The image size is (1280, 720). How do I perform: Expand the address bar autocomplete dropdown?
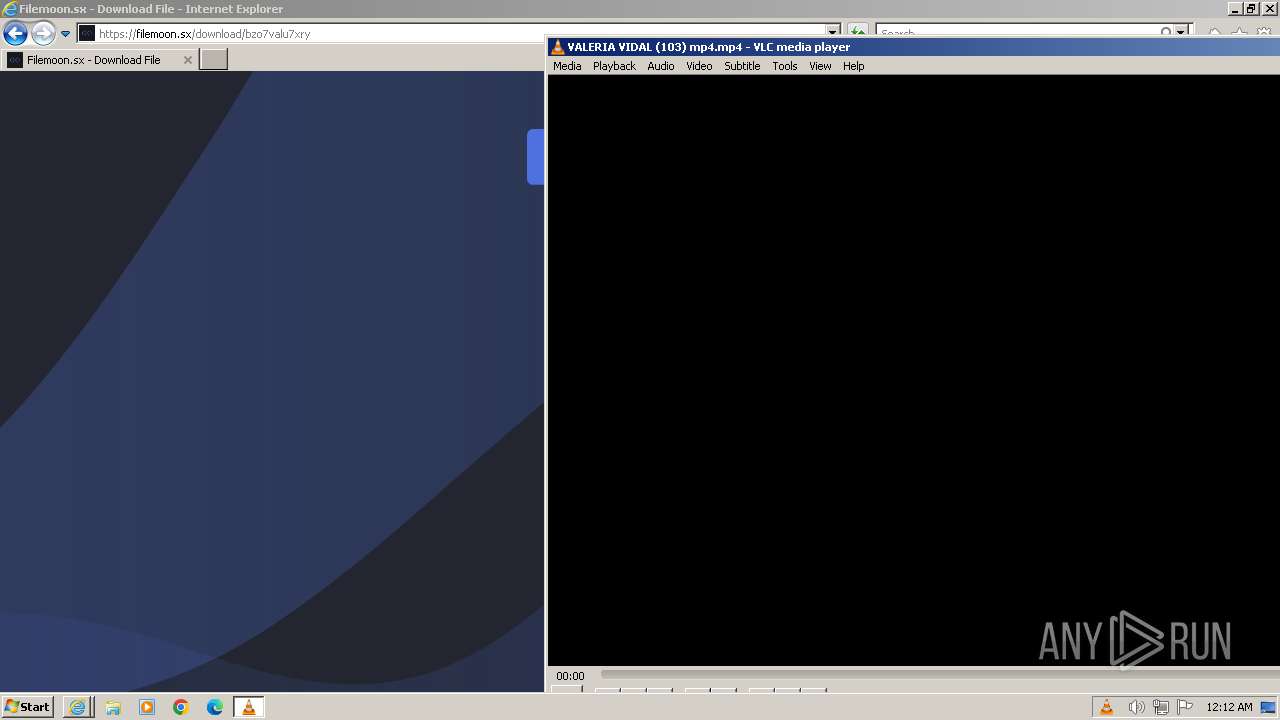coord(832,33)
